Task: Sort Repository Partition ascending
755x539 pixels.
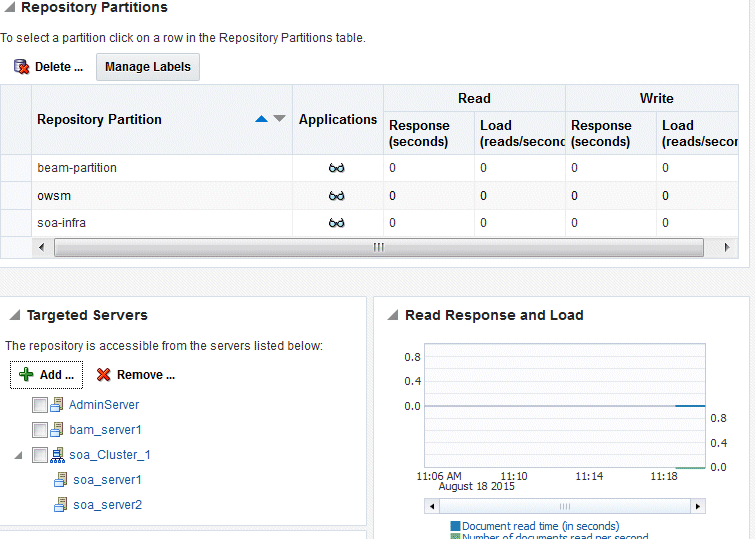Action: [x=261, y=119]
